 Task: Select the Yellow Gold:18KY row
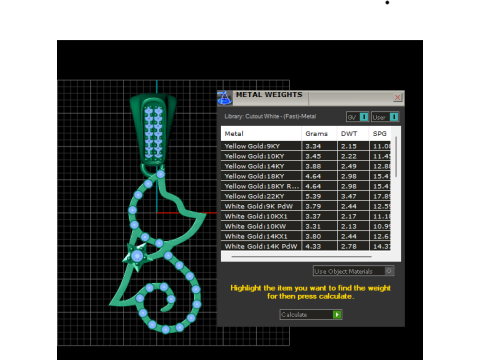pyautogui.click(x=306, y=176)
